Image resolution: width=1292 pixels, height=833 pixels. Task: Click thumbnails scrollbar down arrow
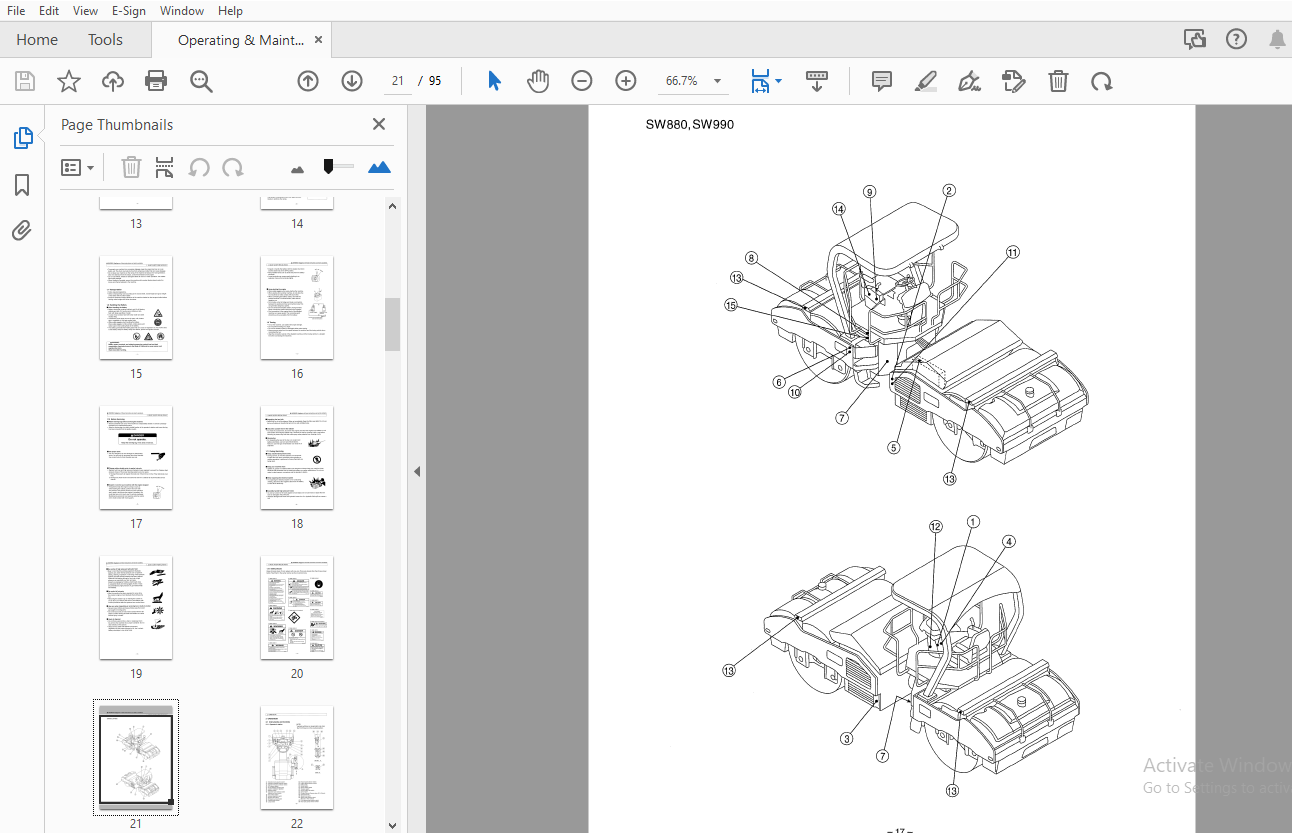click(x=392, y=825)
